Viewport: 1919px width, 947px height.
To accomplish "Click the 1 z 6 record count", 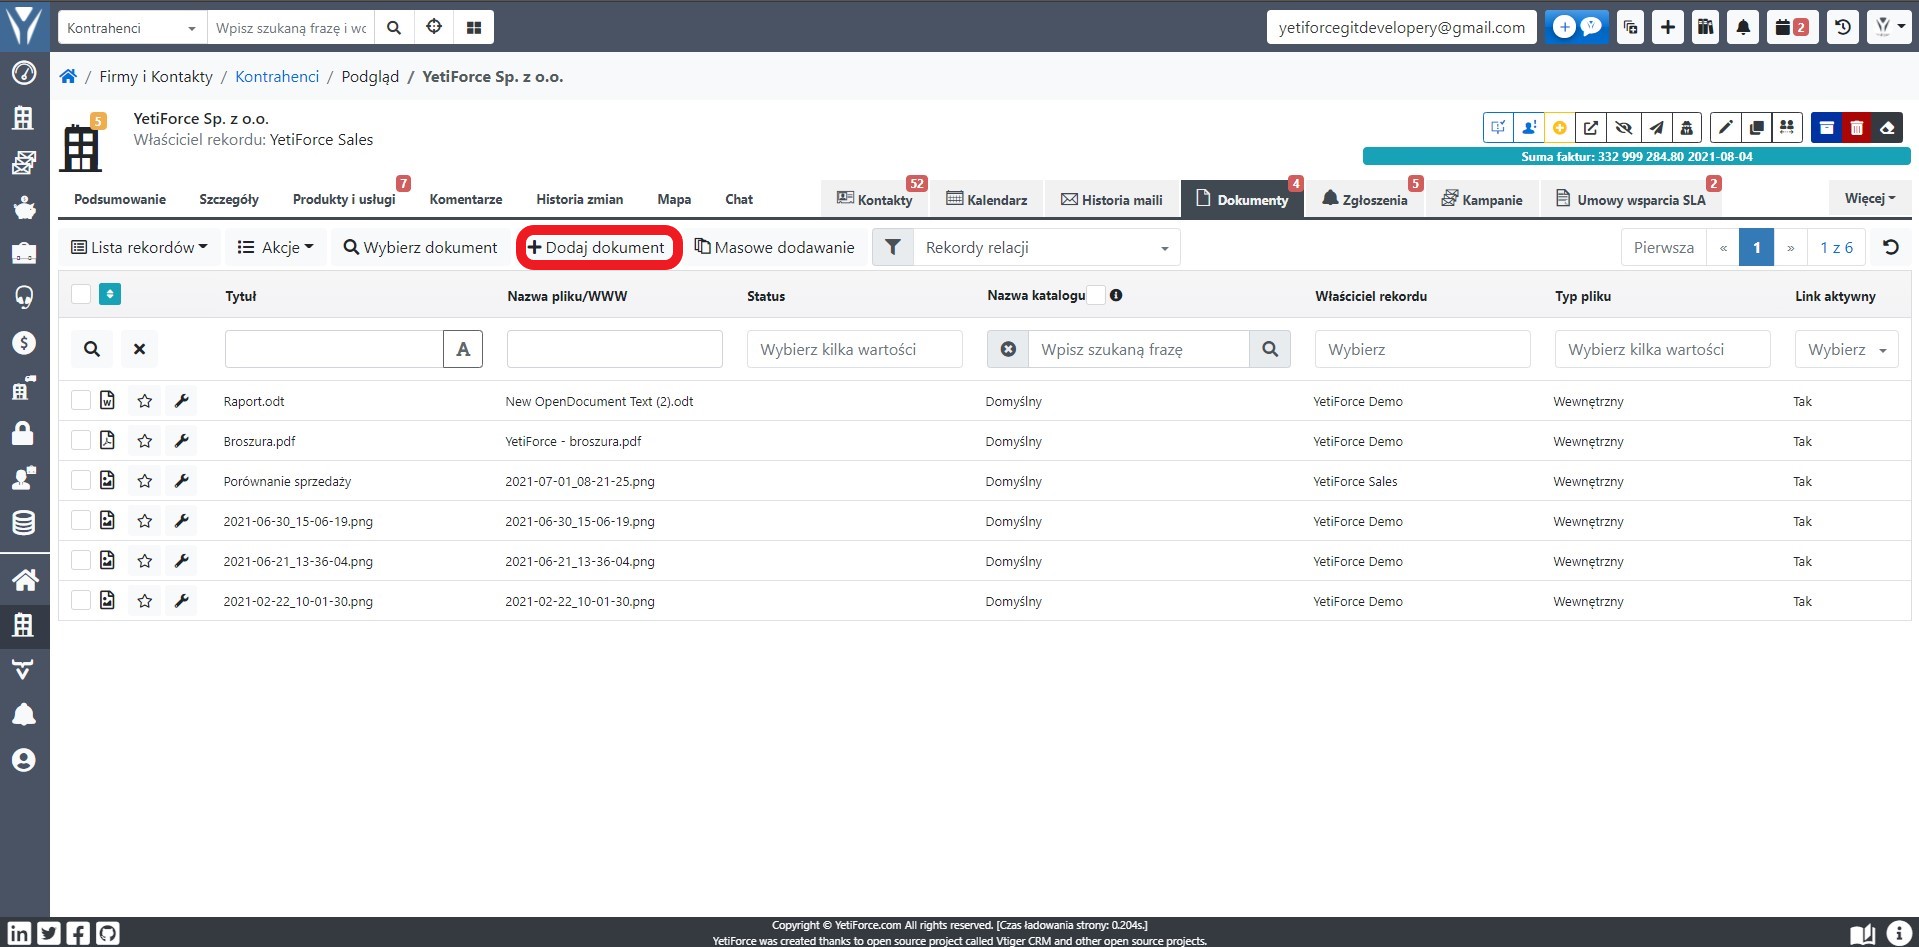I will pos(1836,247).
